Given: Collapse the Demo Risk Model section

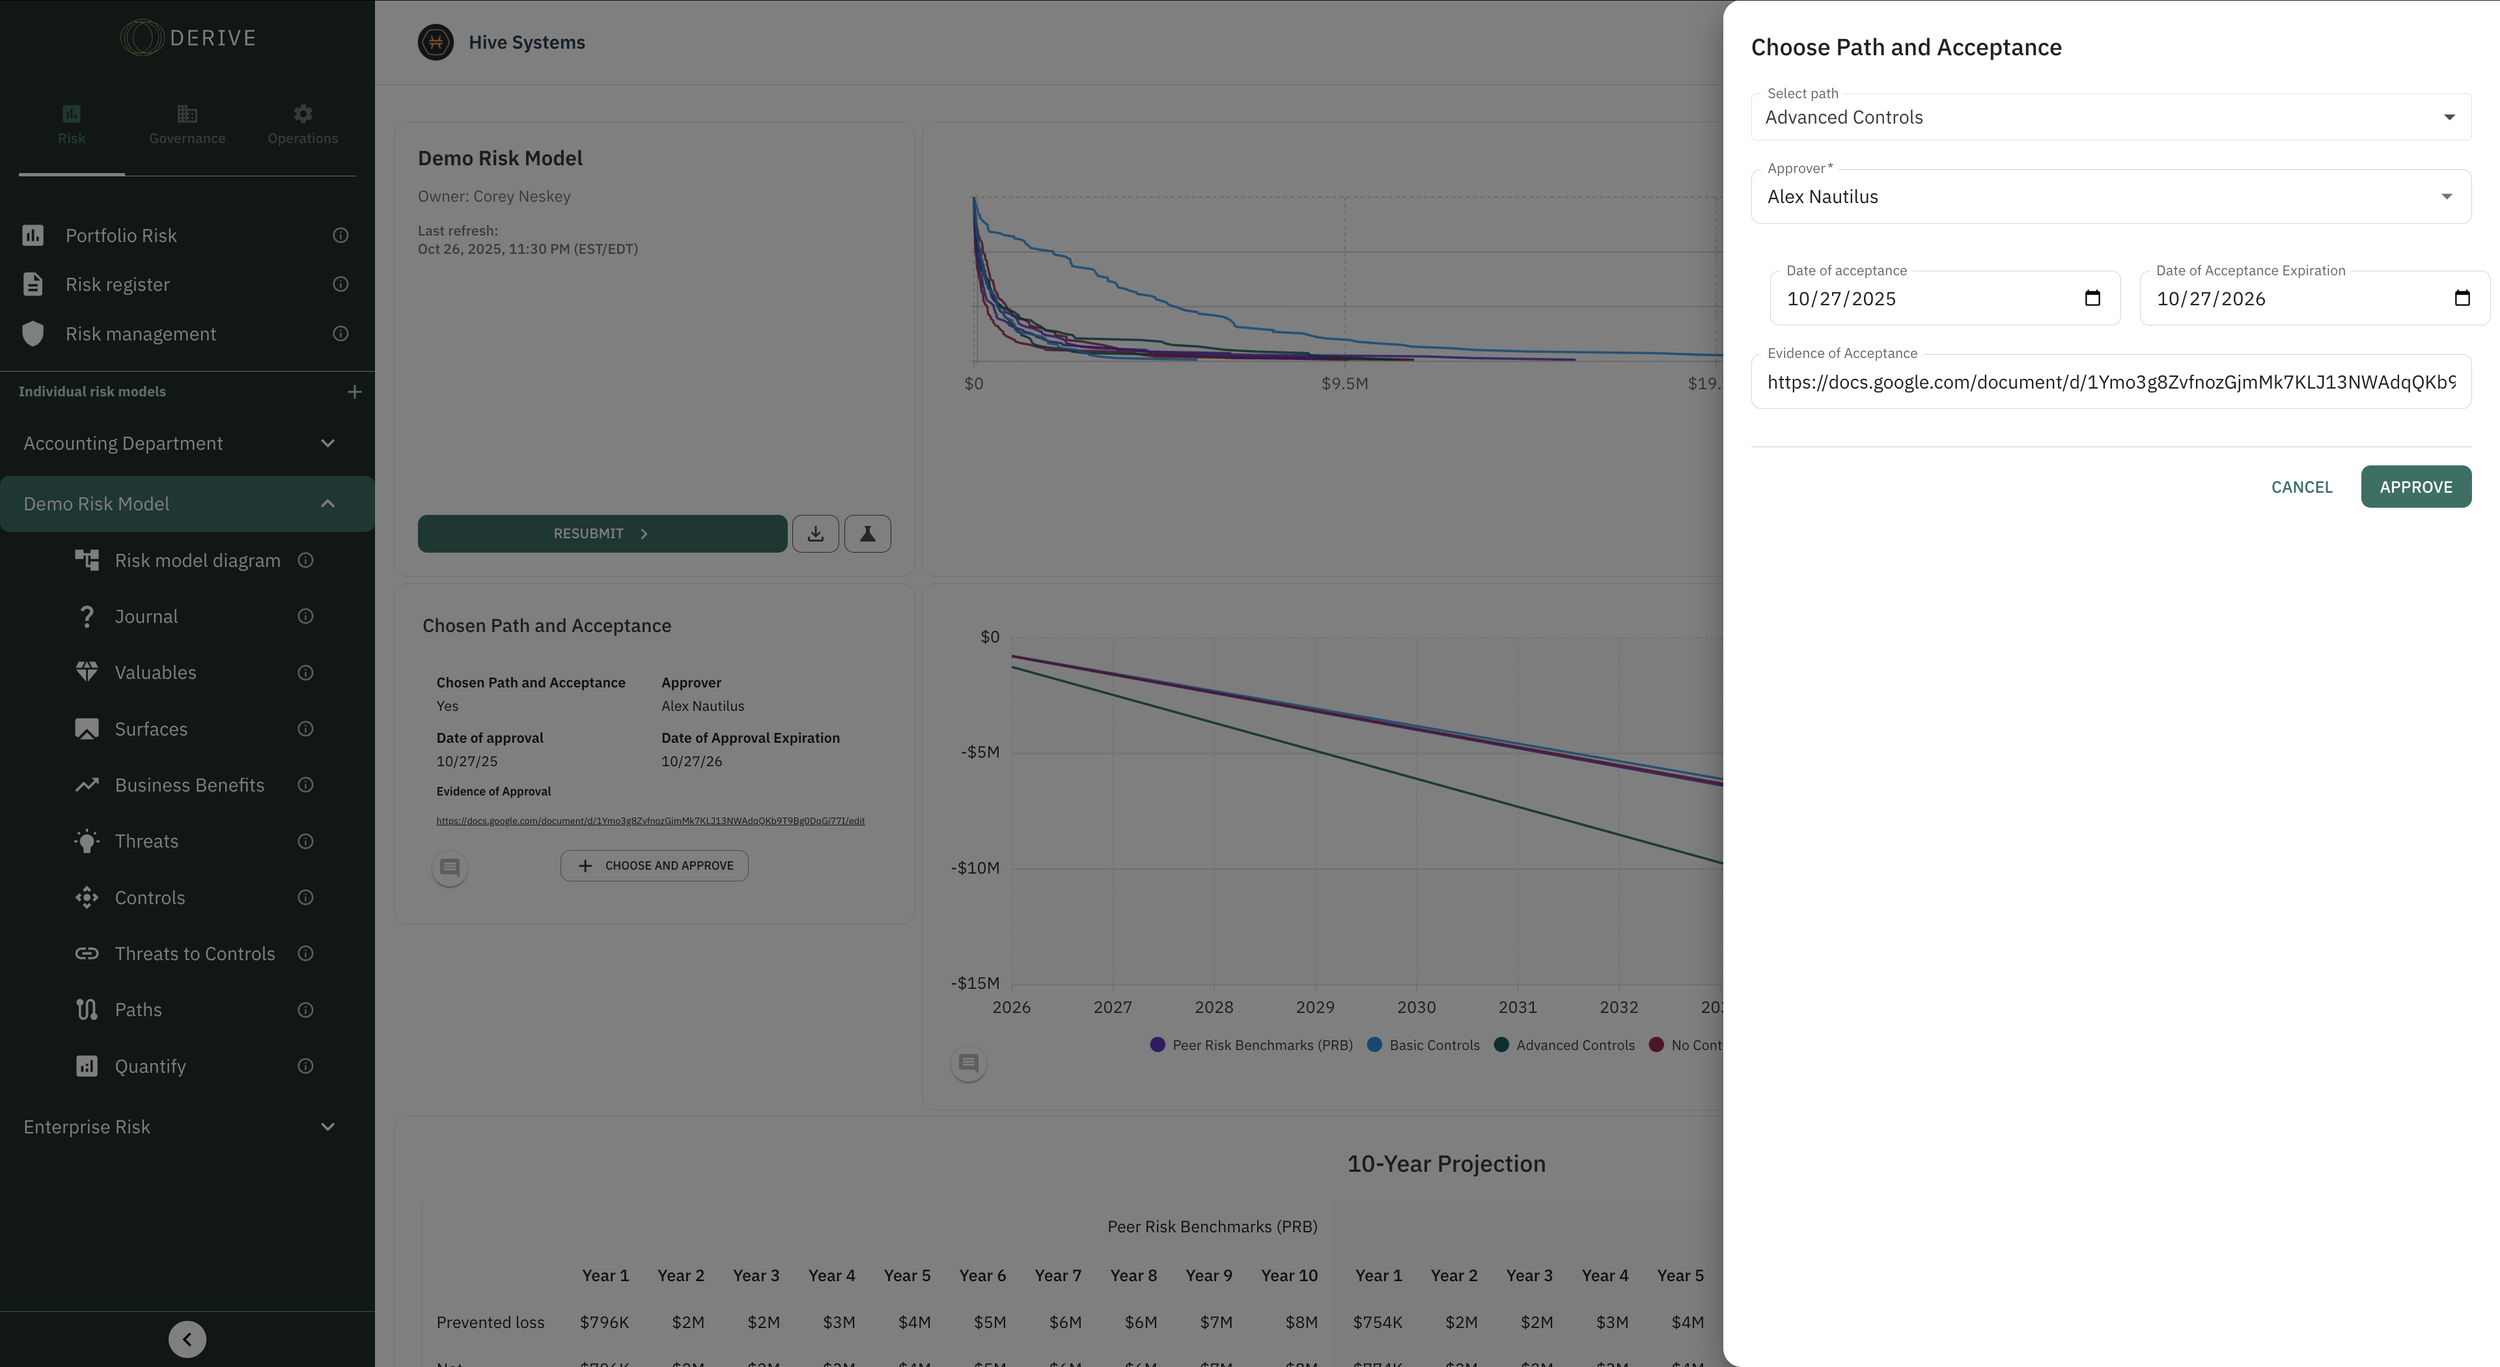Looking at the screenshot, I should coord(327,504).
